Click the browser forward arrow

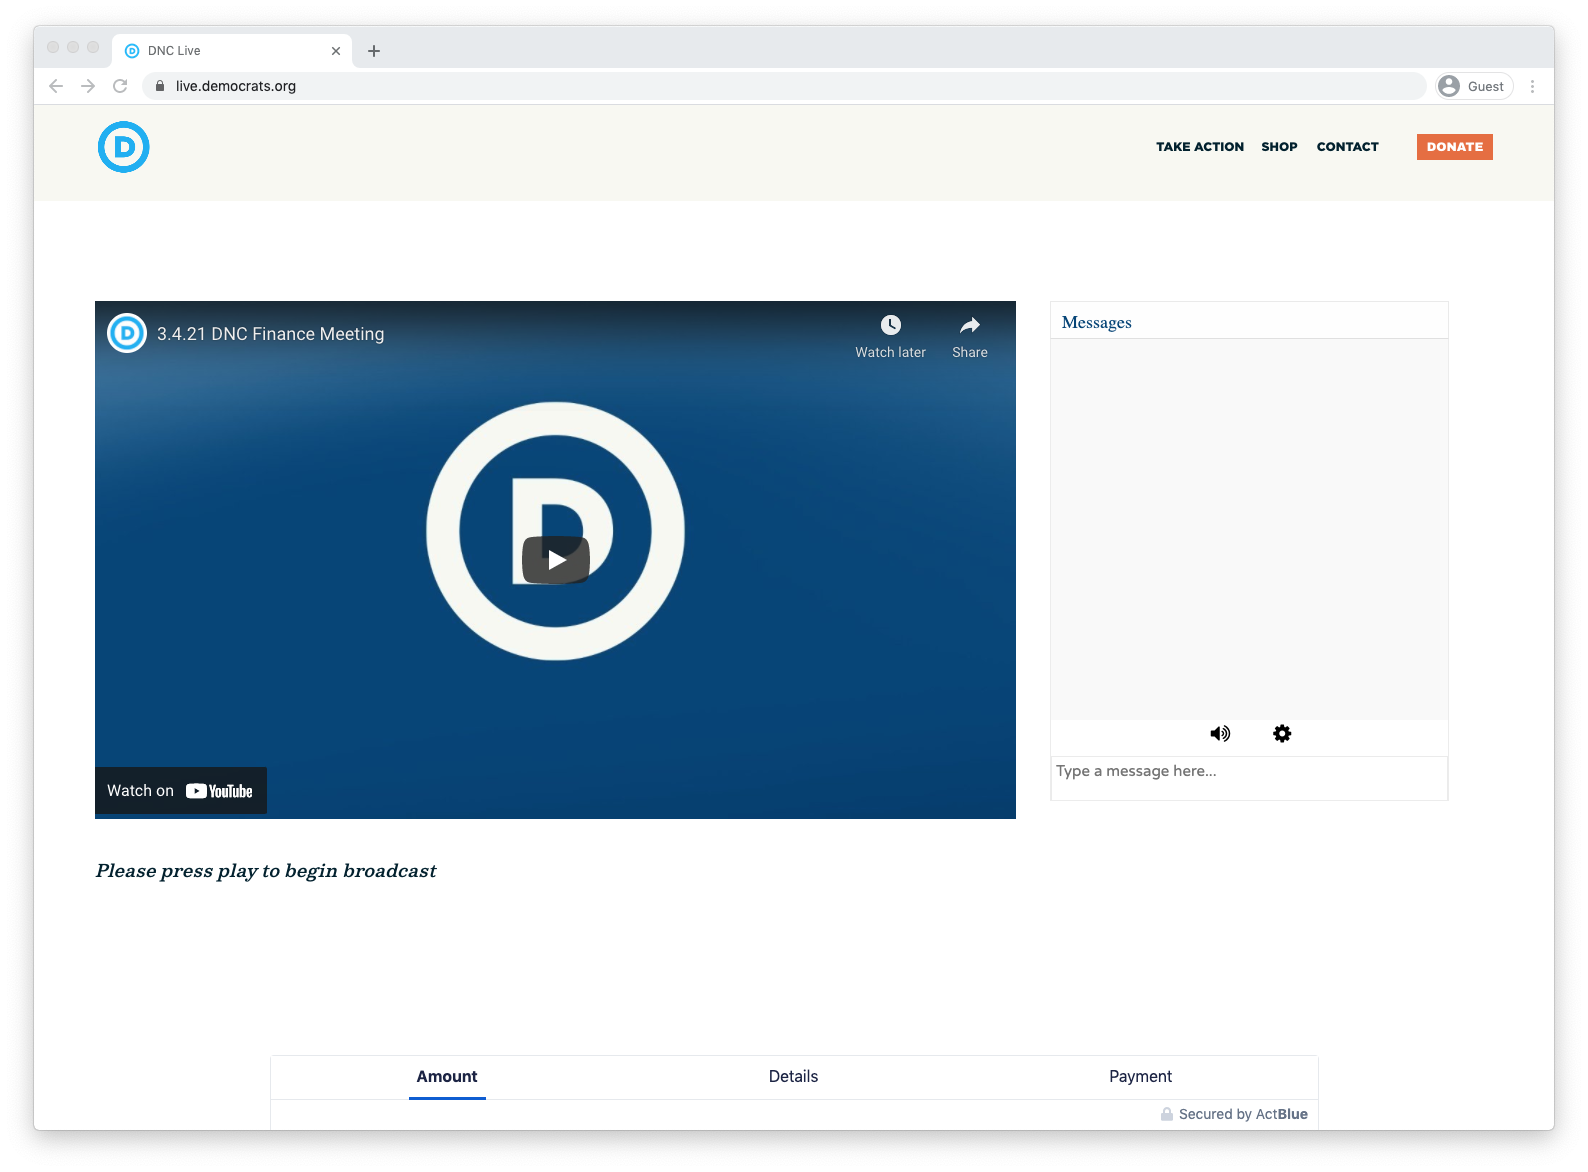[88, 86]
